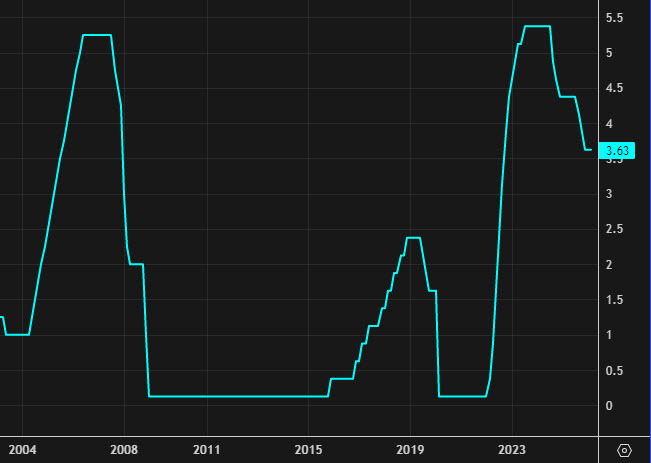Click the 0.5 price scale label
651x463 pixels.
pyautogui.click(x=616, y=370)
